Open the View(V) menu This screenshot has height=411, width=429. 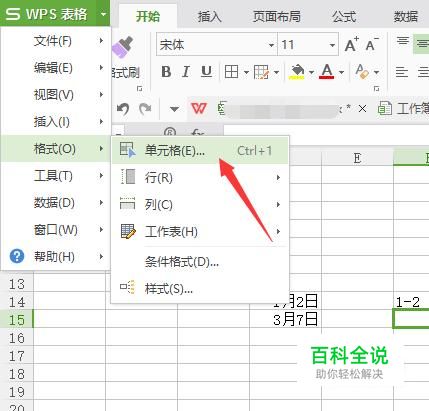click(56, 95)
